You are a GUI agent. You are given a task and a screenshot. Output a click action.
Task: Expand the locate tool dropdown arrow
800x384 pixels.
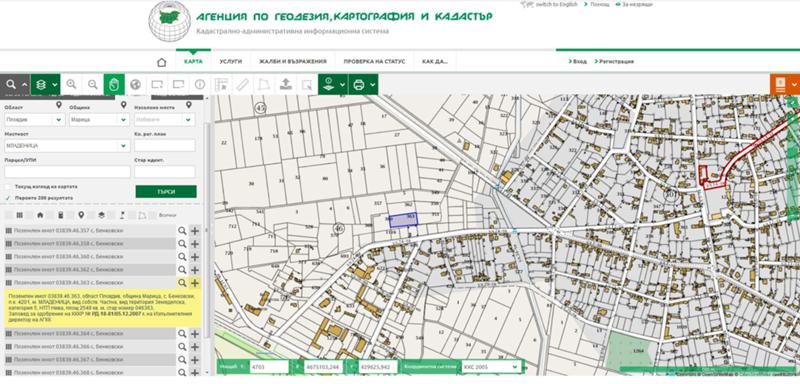coord(342,85)
